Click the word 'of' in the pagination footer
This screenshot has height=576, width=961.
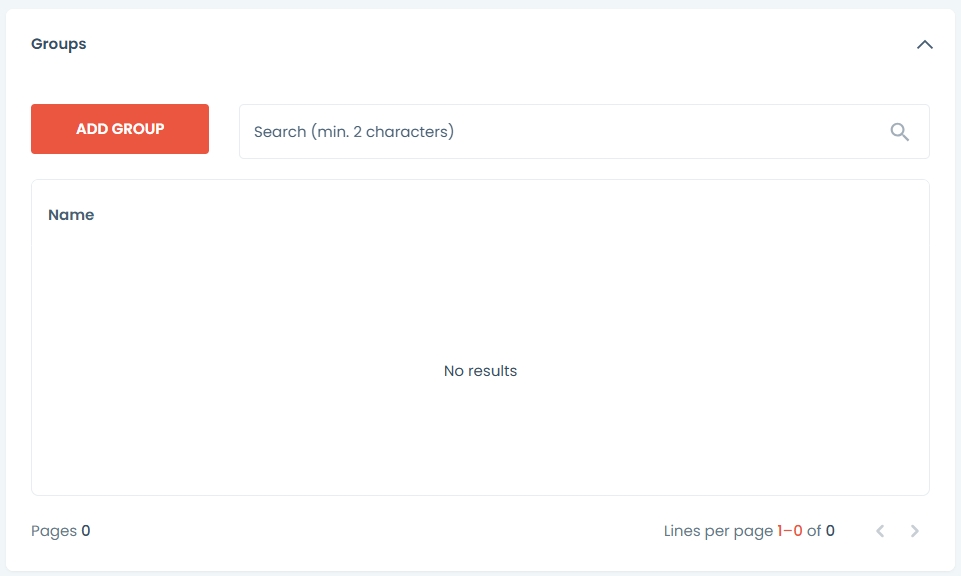click(814, 531)
